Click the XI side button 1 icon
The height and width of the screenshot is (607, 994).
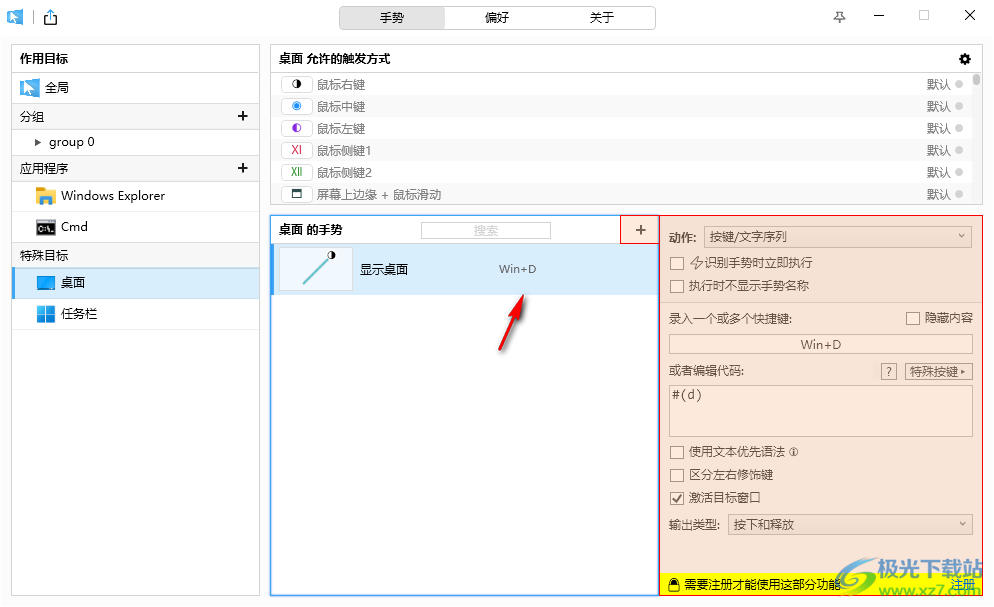(x=297, y=150)
